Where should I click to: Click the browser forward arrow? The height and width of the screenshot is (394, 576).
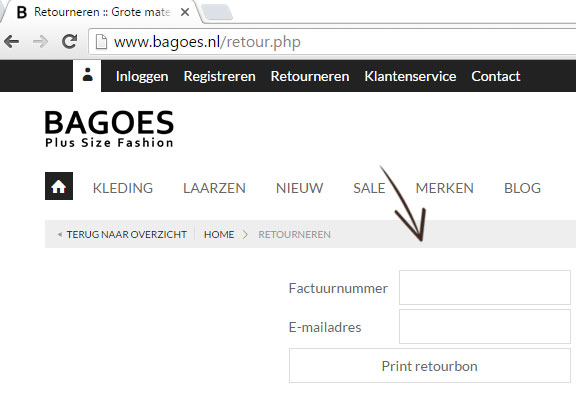click(40, 41)
